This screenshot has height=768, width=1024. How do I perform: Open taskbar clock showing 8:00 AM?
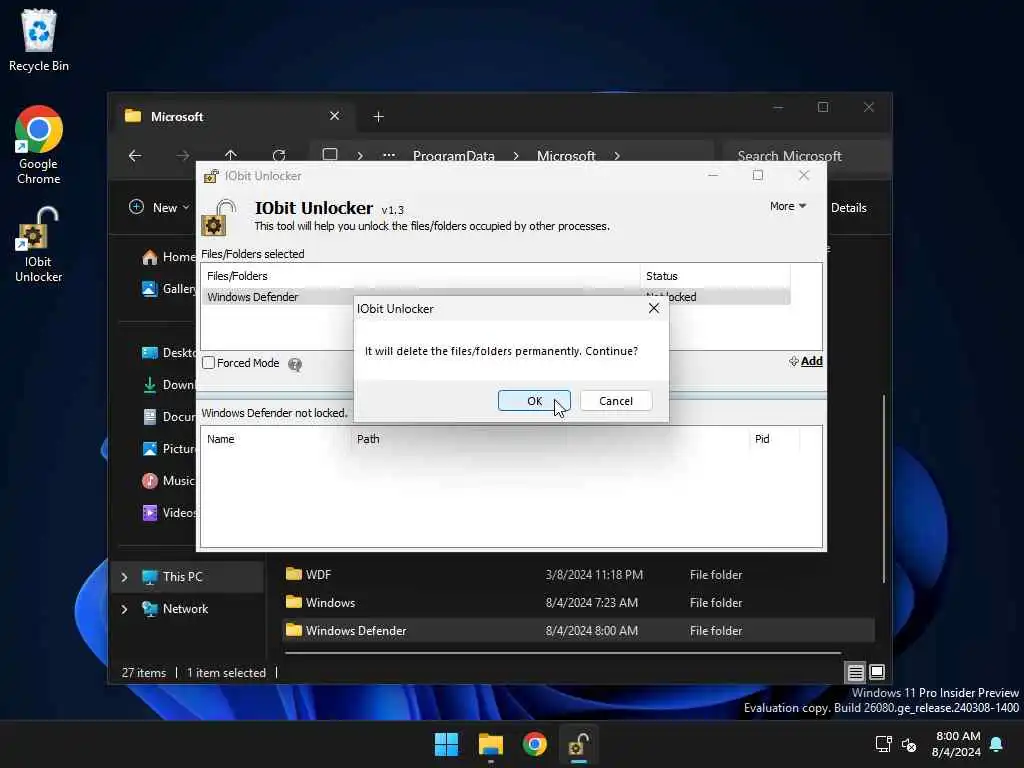[x=956, y=744]
